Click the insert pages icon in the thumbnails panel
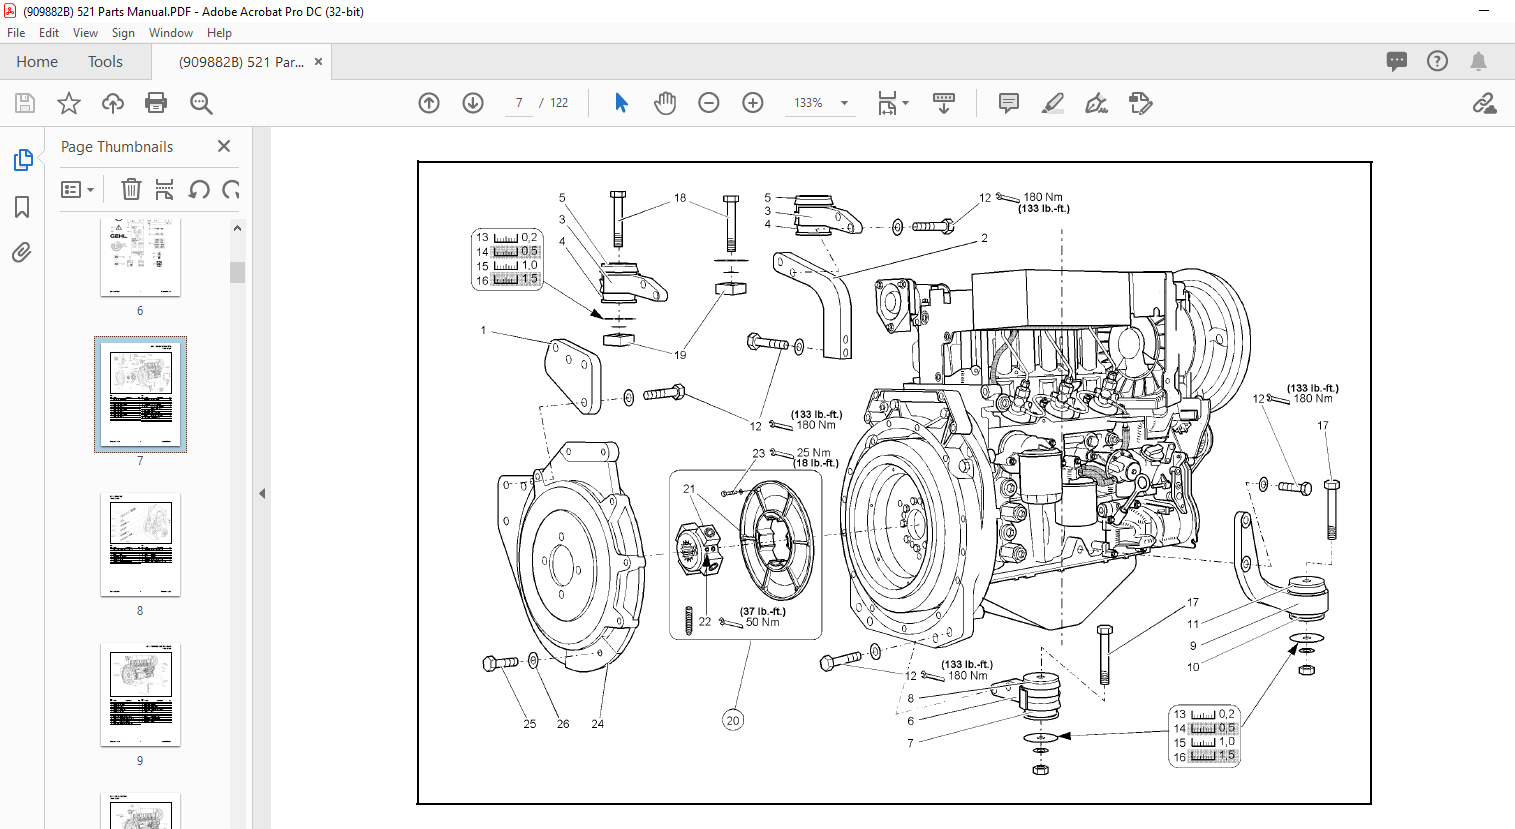This screenshot has width=1515, height=829. click(x=165, y=189)
